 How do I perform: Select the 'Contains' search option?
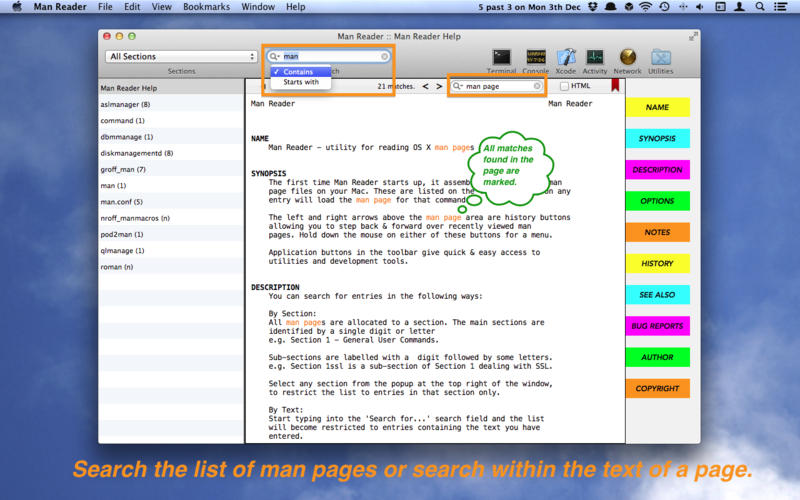click(298, 72)
